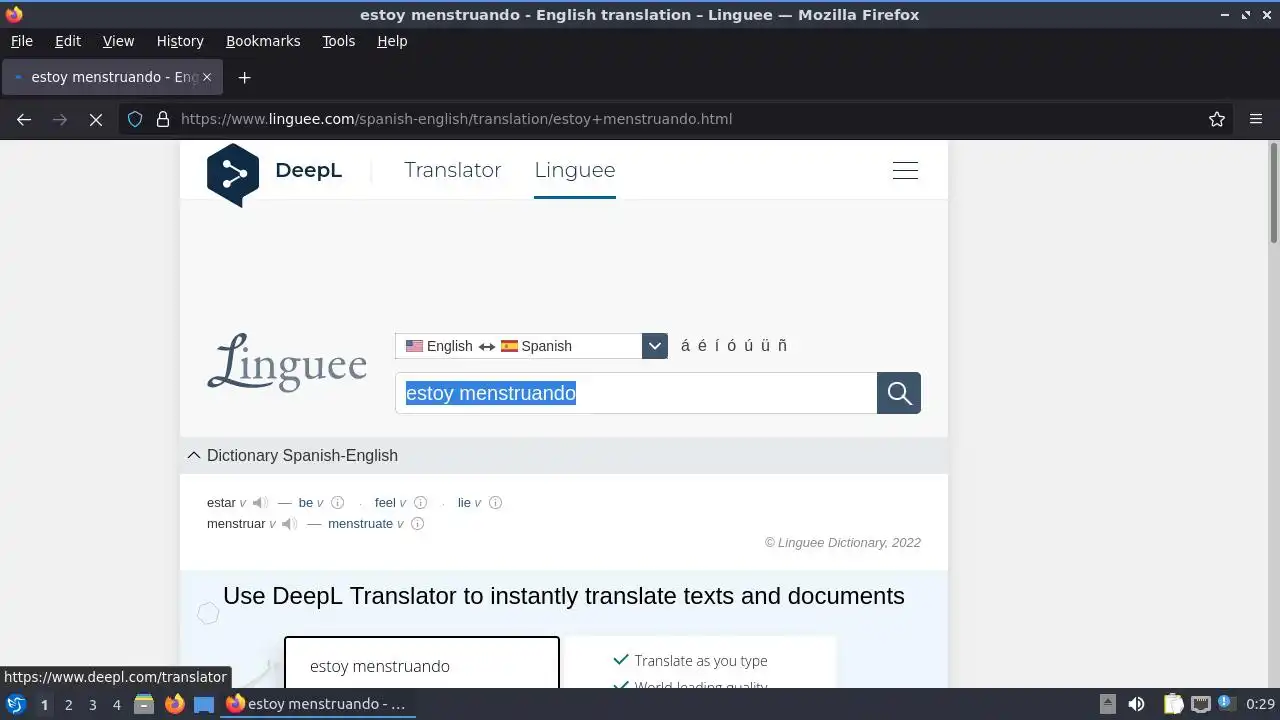View site security padlock info
Viewport: 1280px width, 720px height.
163,119
